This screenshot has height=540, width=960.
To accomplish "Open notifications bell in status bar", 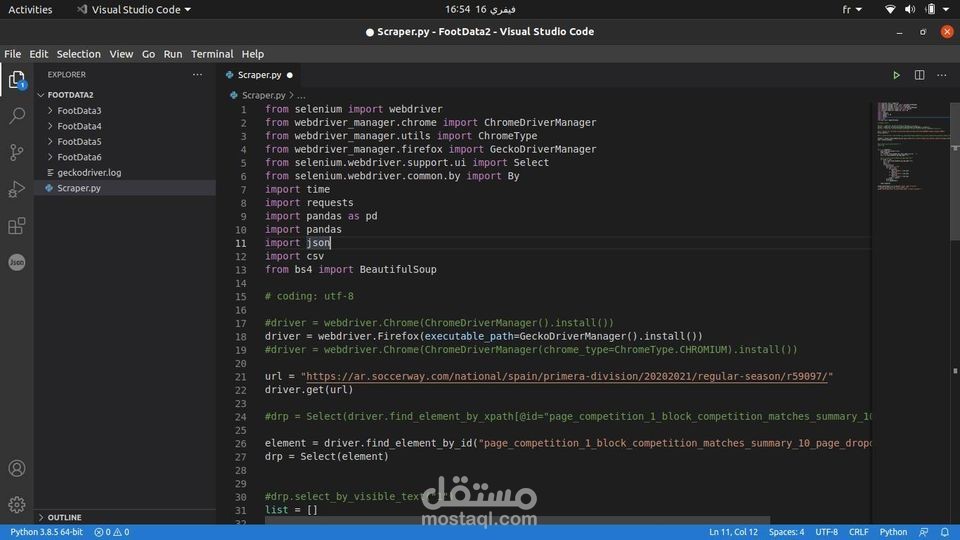I will click(x=945, y=532).
